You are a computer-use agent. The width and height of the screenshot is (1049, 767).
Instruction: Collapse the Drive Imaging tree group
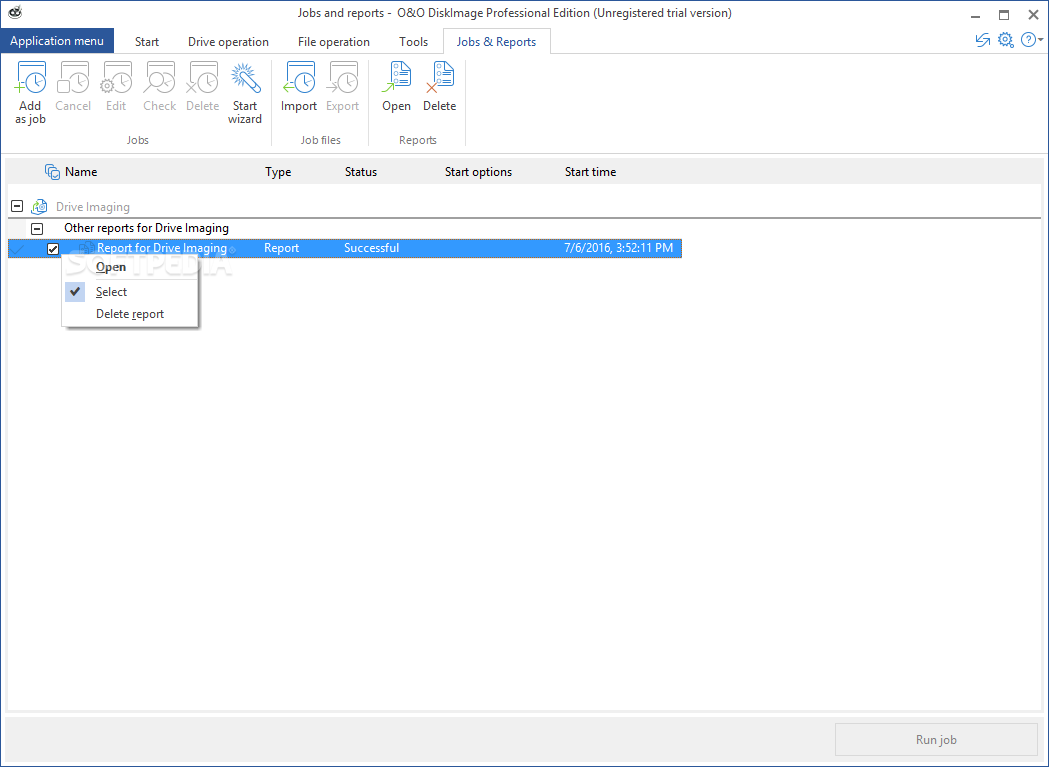coord(17,206)
